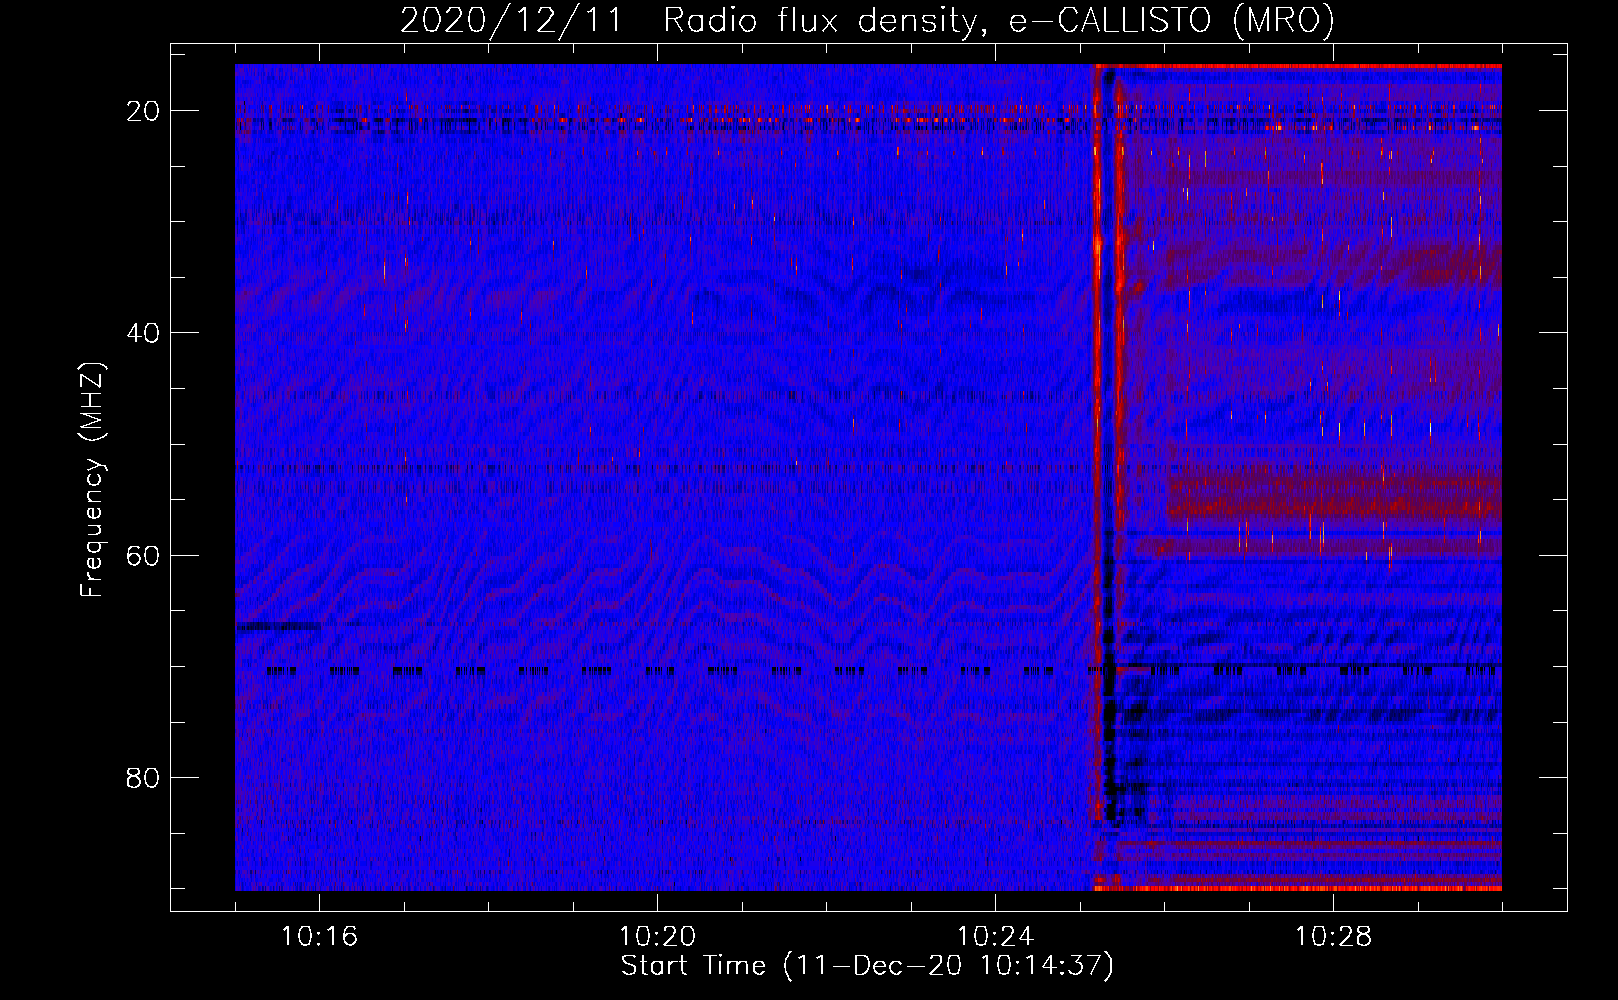The width and height of the screenshot is (1618, 1000).
Task: Click the 10:16 time tick label
Action: (x=319, y=937)
